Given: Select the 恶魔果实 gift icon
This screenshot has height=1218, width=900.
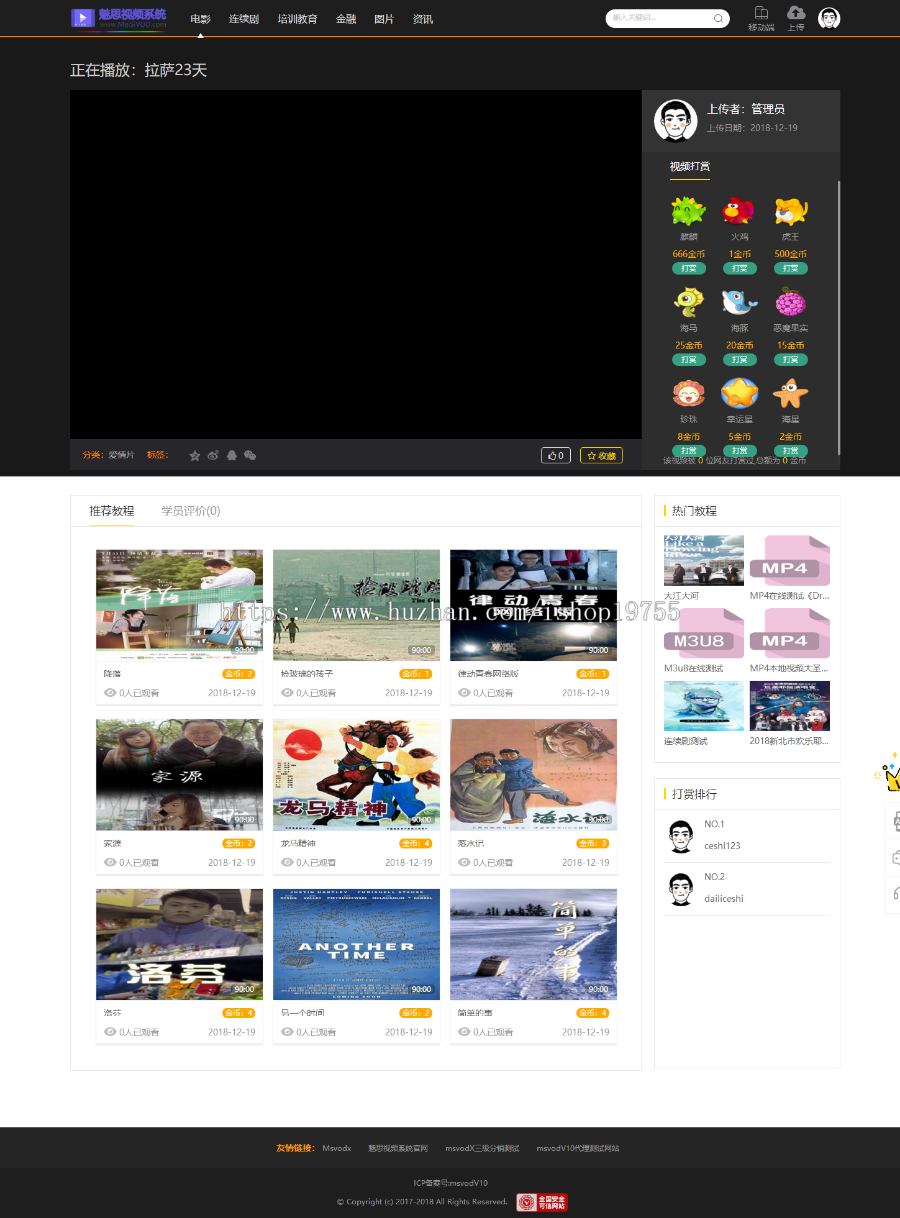Looking at the screenshot, I should click(x=790, y=303).
